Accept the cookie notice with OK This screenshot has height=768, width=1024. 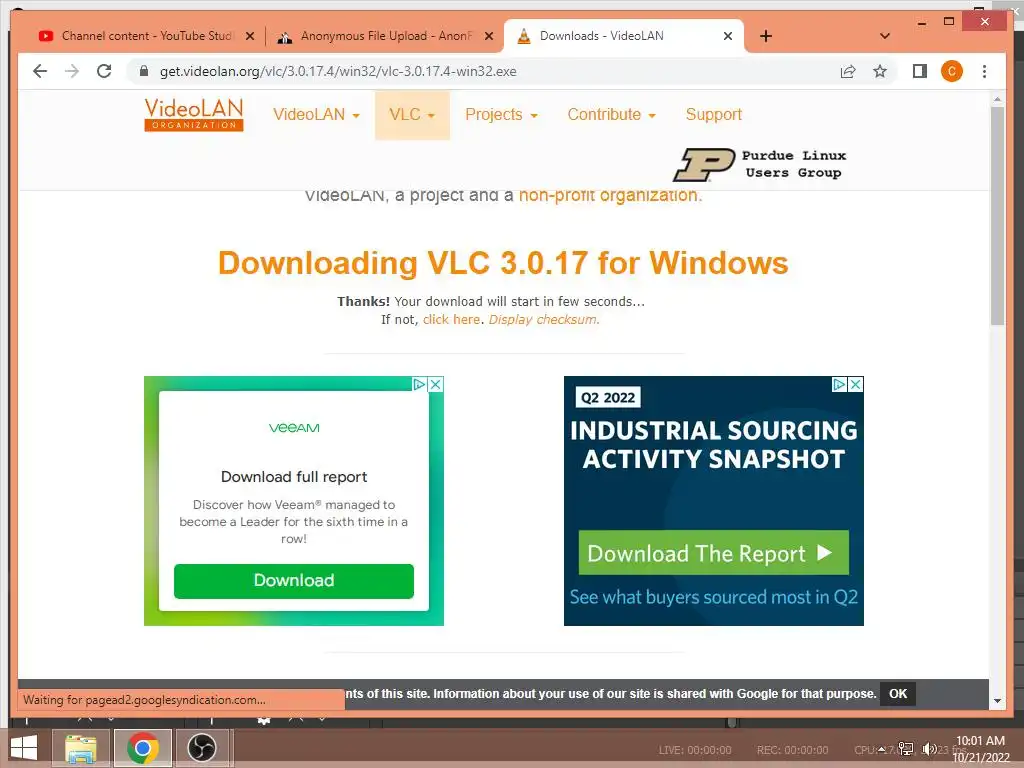coord(898,694)
